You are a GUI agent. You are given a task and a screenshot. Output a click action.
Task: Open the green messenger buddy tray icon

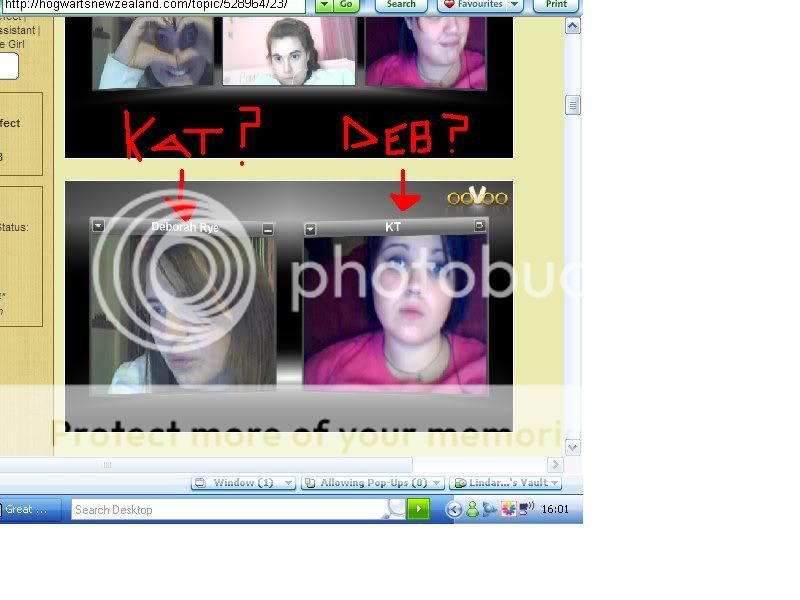pos(472,509)
